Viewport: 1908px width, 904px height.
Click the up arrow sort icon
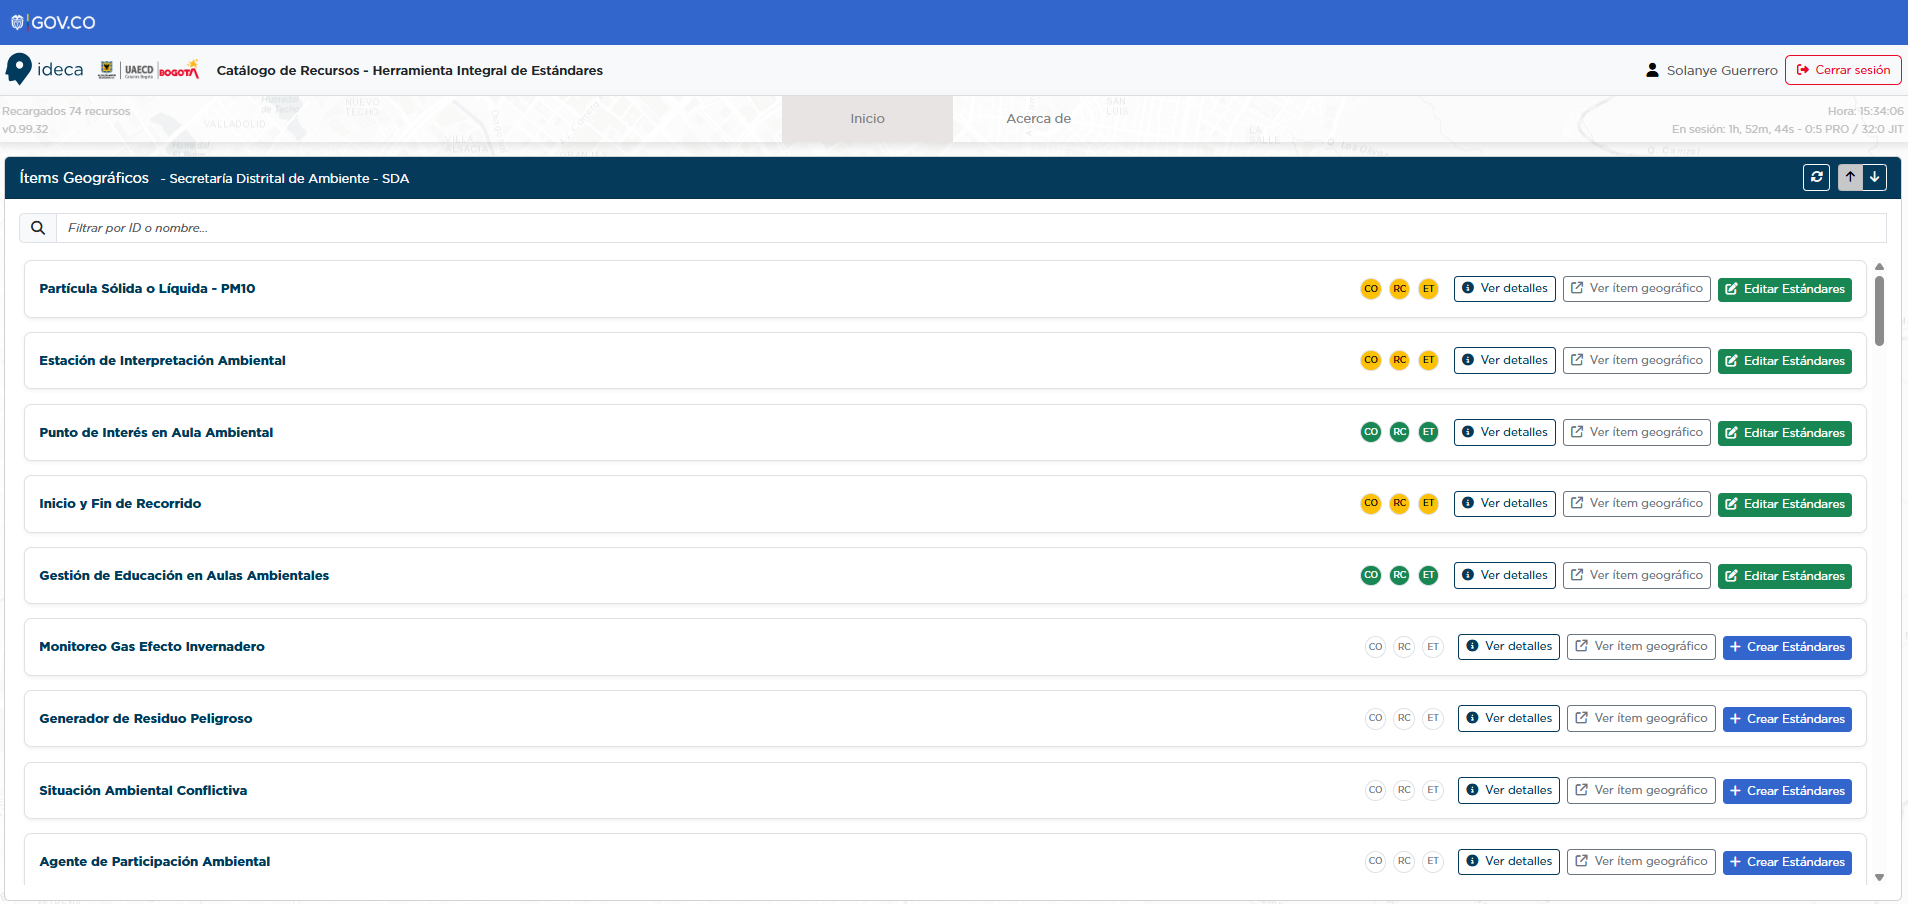click(x=1850, y=177)
